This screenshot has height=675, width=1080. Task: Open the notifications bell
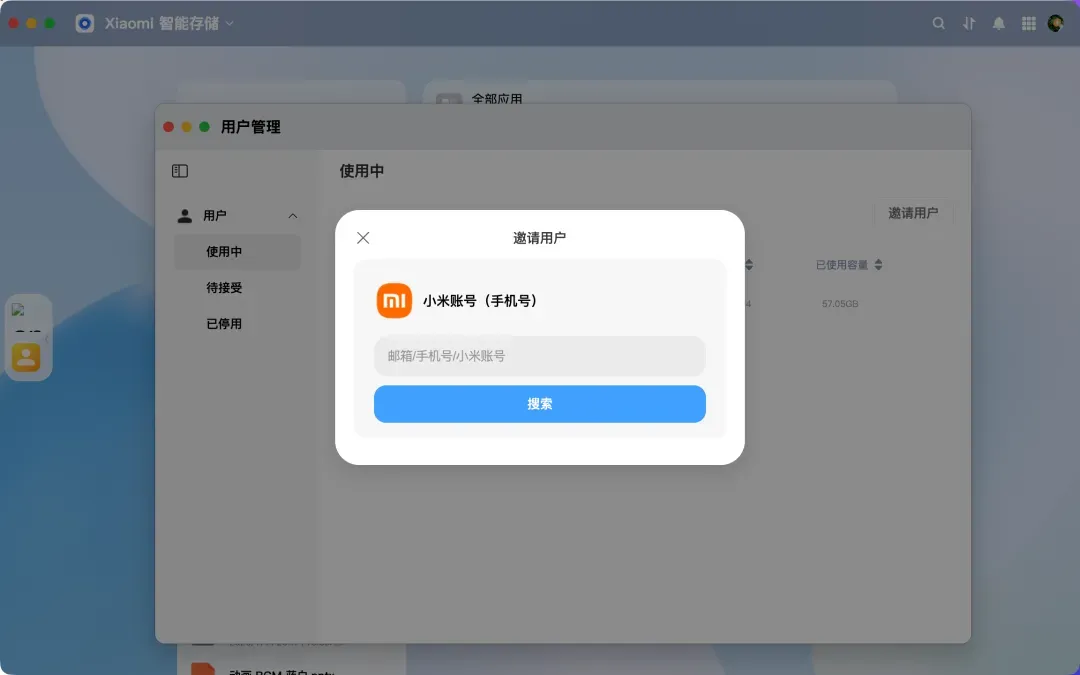point(998,23)
